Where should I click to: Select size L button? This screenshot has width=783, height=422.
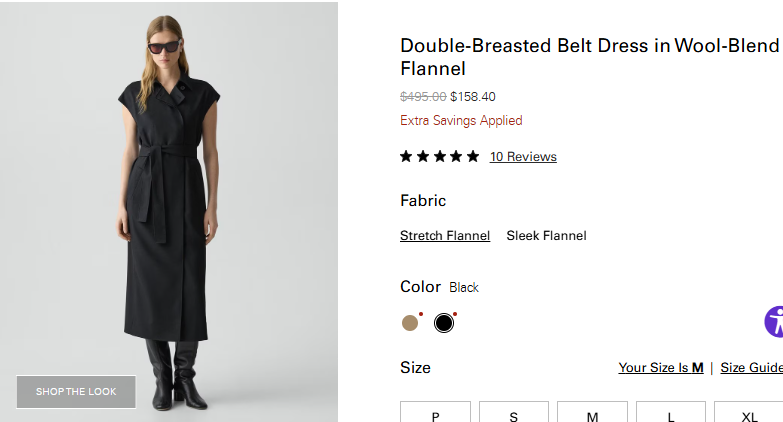click(x=671, y=413)
